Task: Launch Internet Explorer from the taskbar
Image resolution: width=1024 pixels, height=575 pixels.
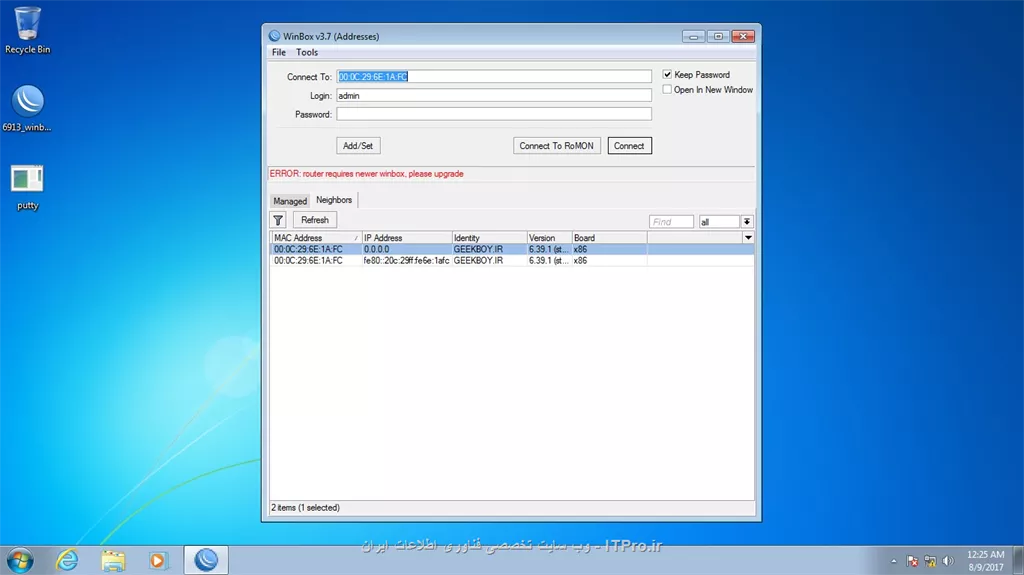Action: (x=67, y=561)
